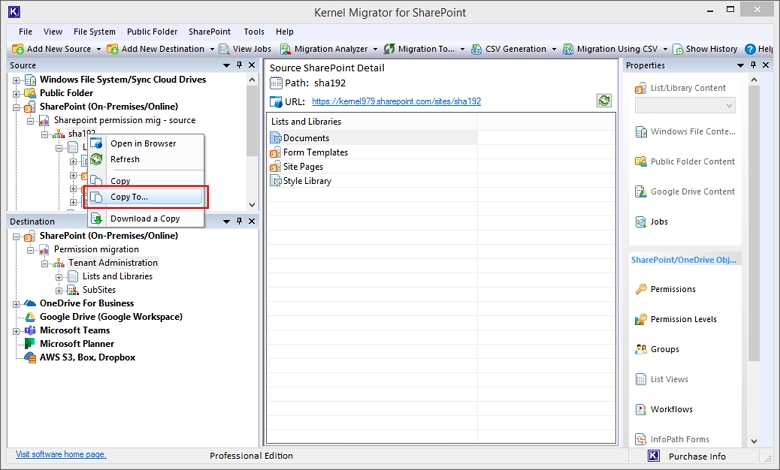Screen dimensions: 780x470
Task: Open the File menu
Action: (x=25, y=31)
